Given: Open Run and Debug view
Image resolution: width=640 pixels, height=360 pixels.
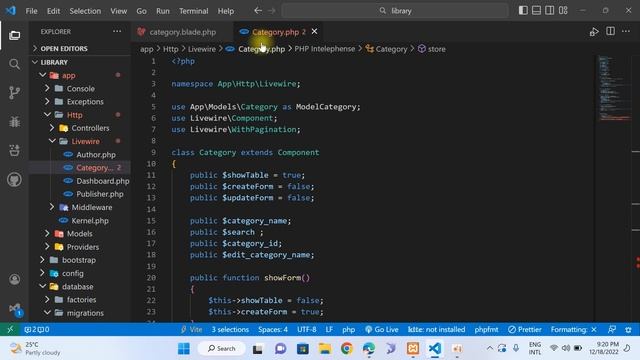Looking at the screenshot, I should [x=14, y=122].
